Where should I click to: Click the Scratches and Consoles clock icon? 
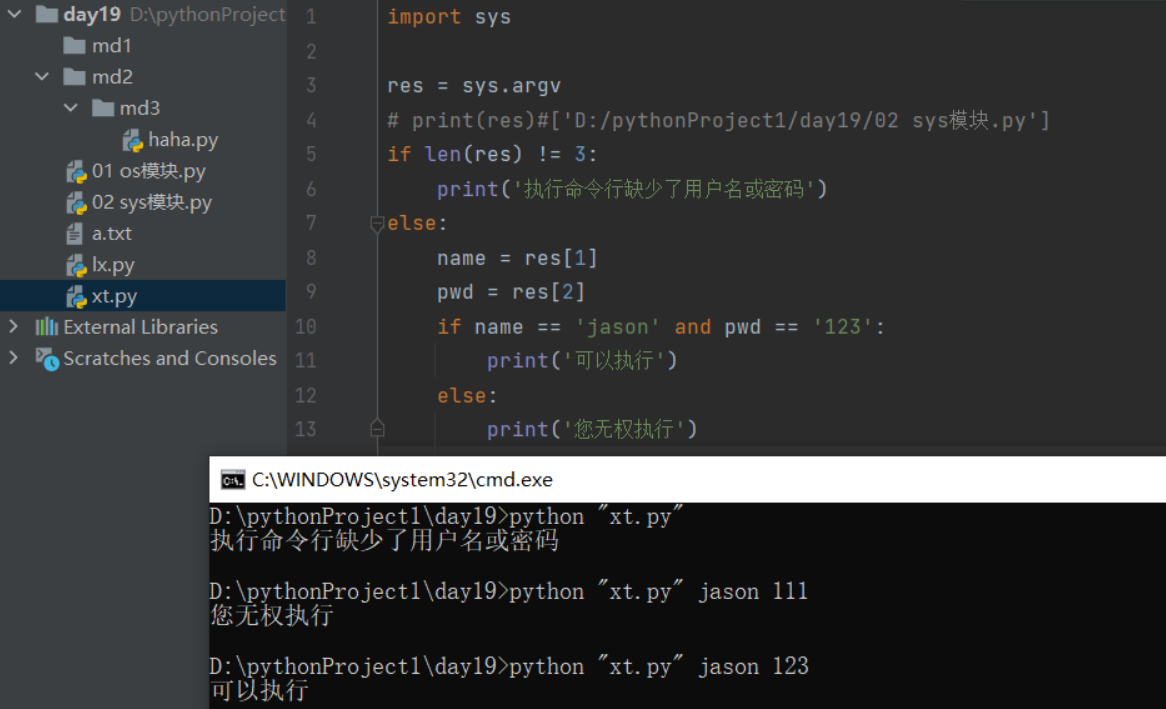coord(47,359)
